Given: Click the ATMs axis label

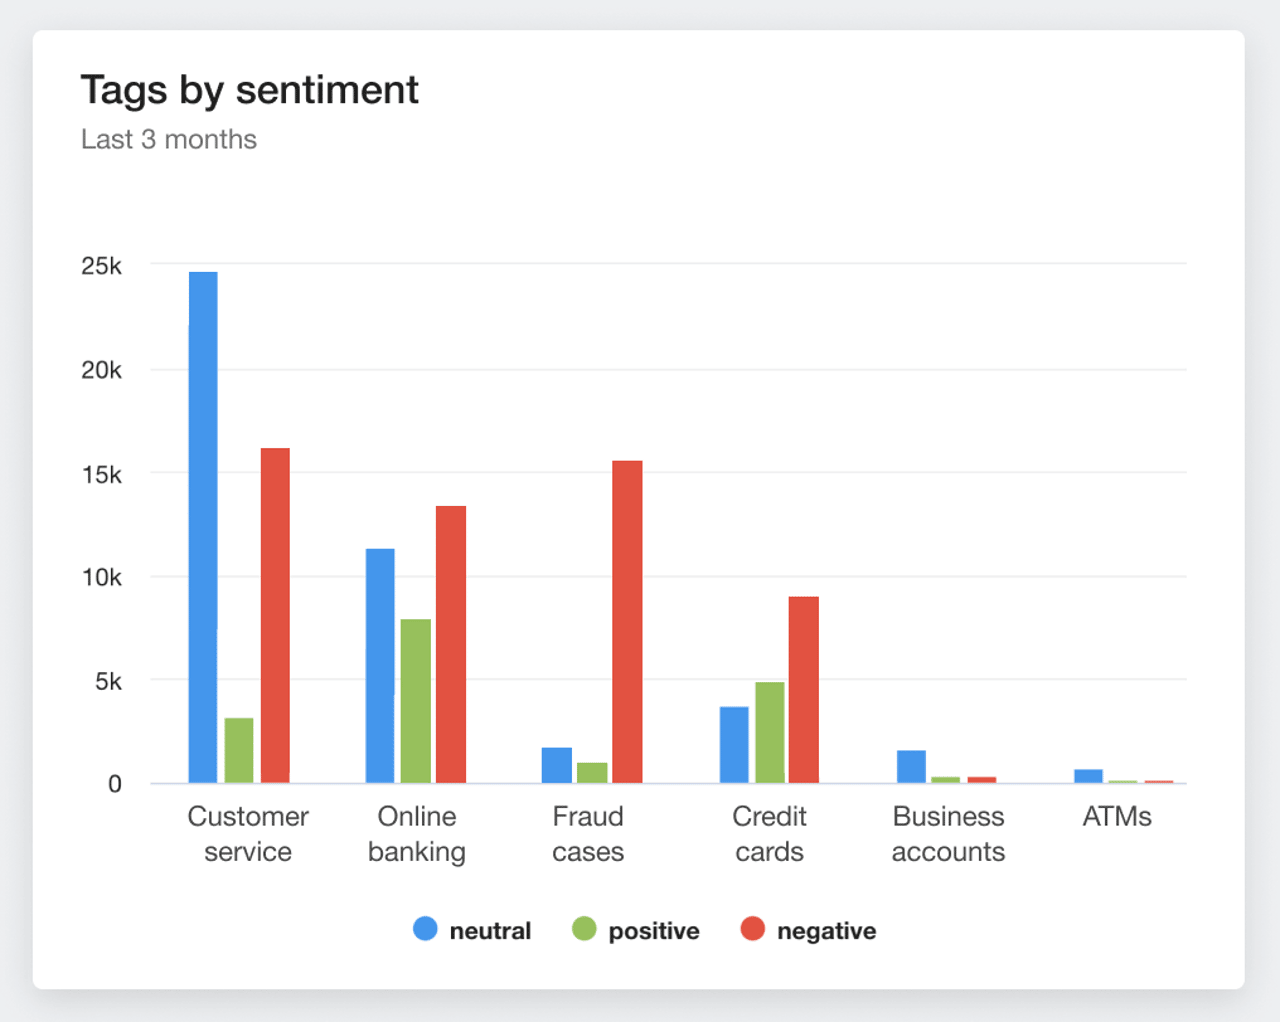Looking at the screenshot, I should tap(1116, 817).
